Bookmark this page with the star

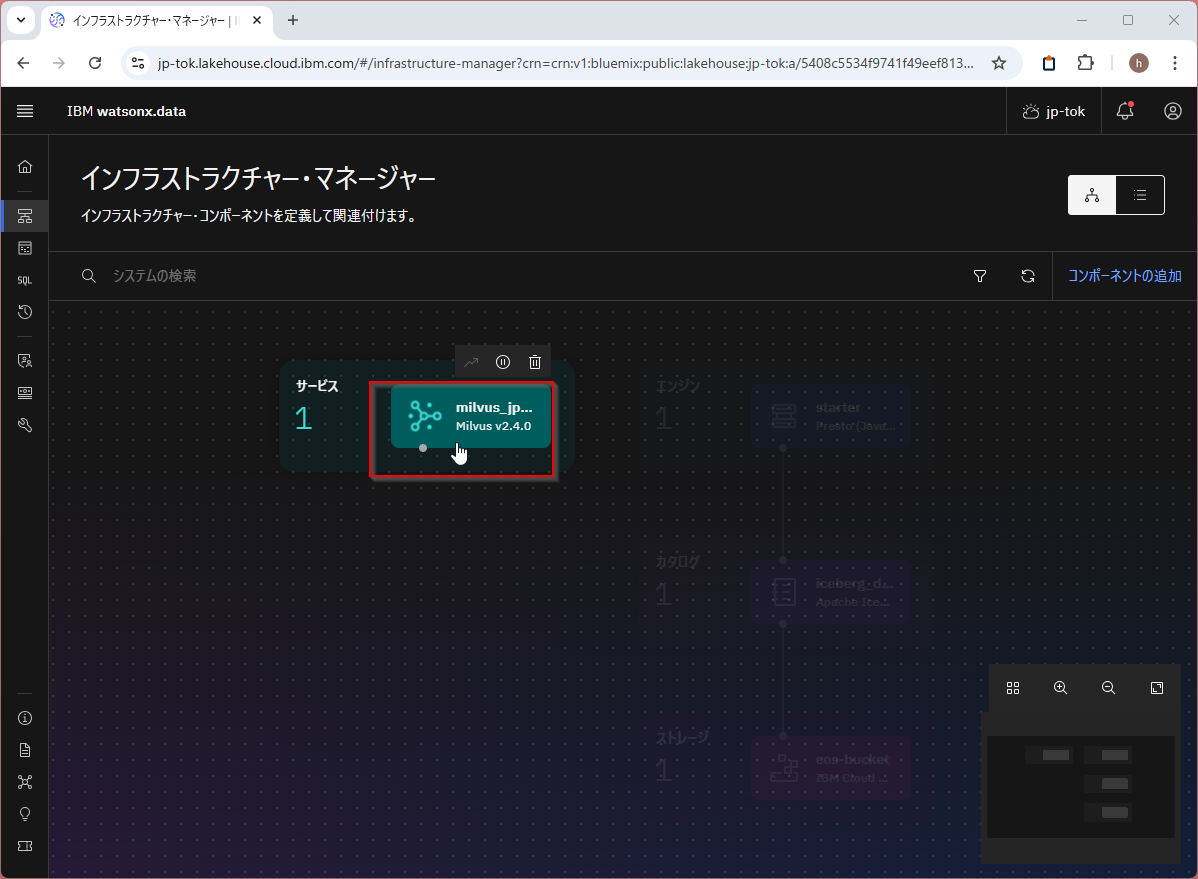click(999, 63)
